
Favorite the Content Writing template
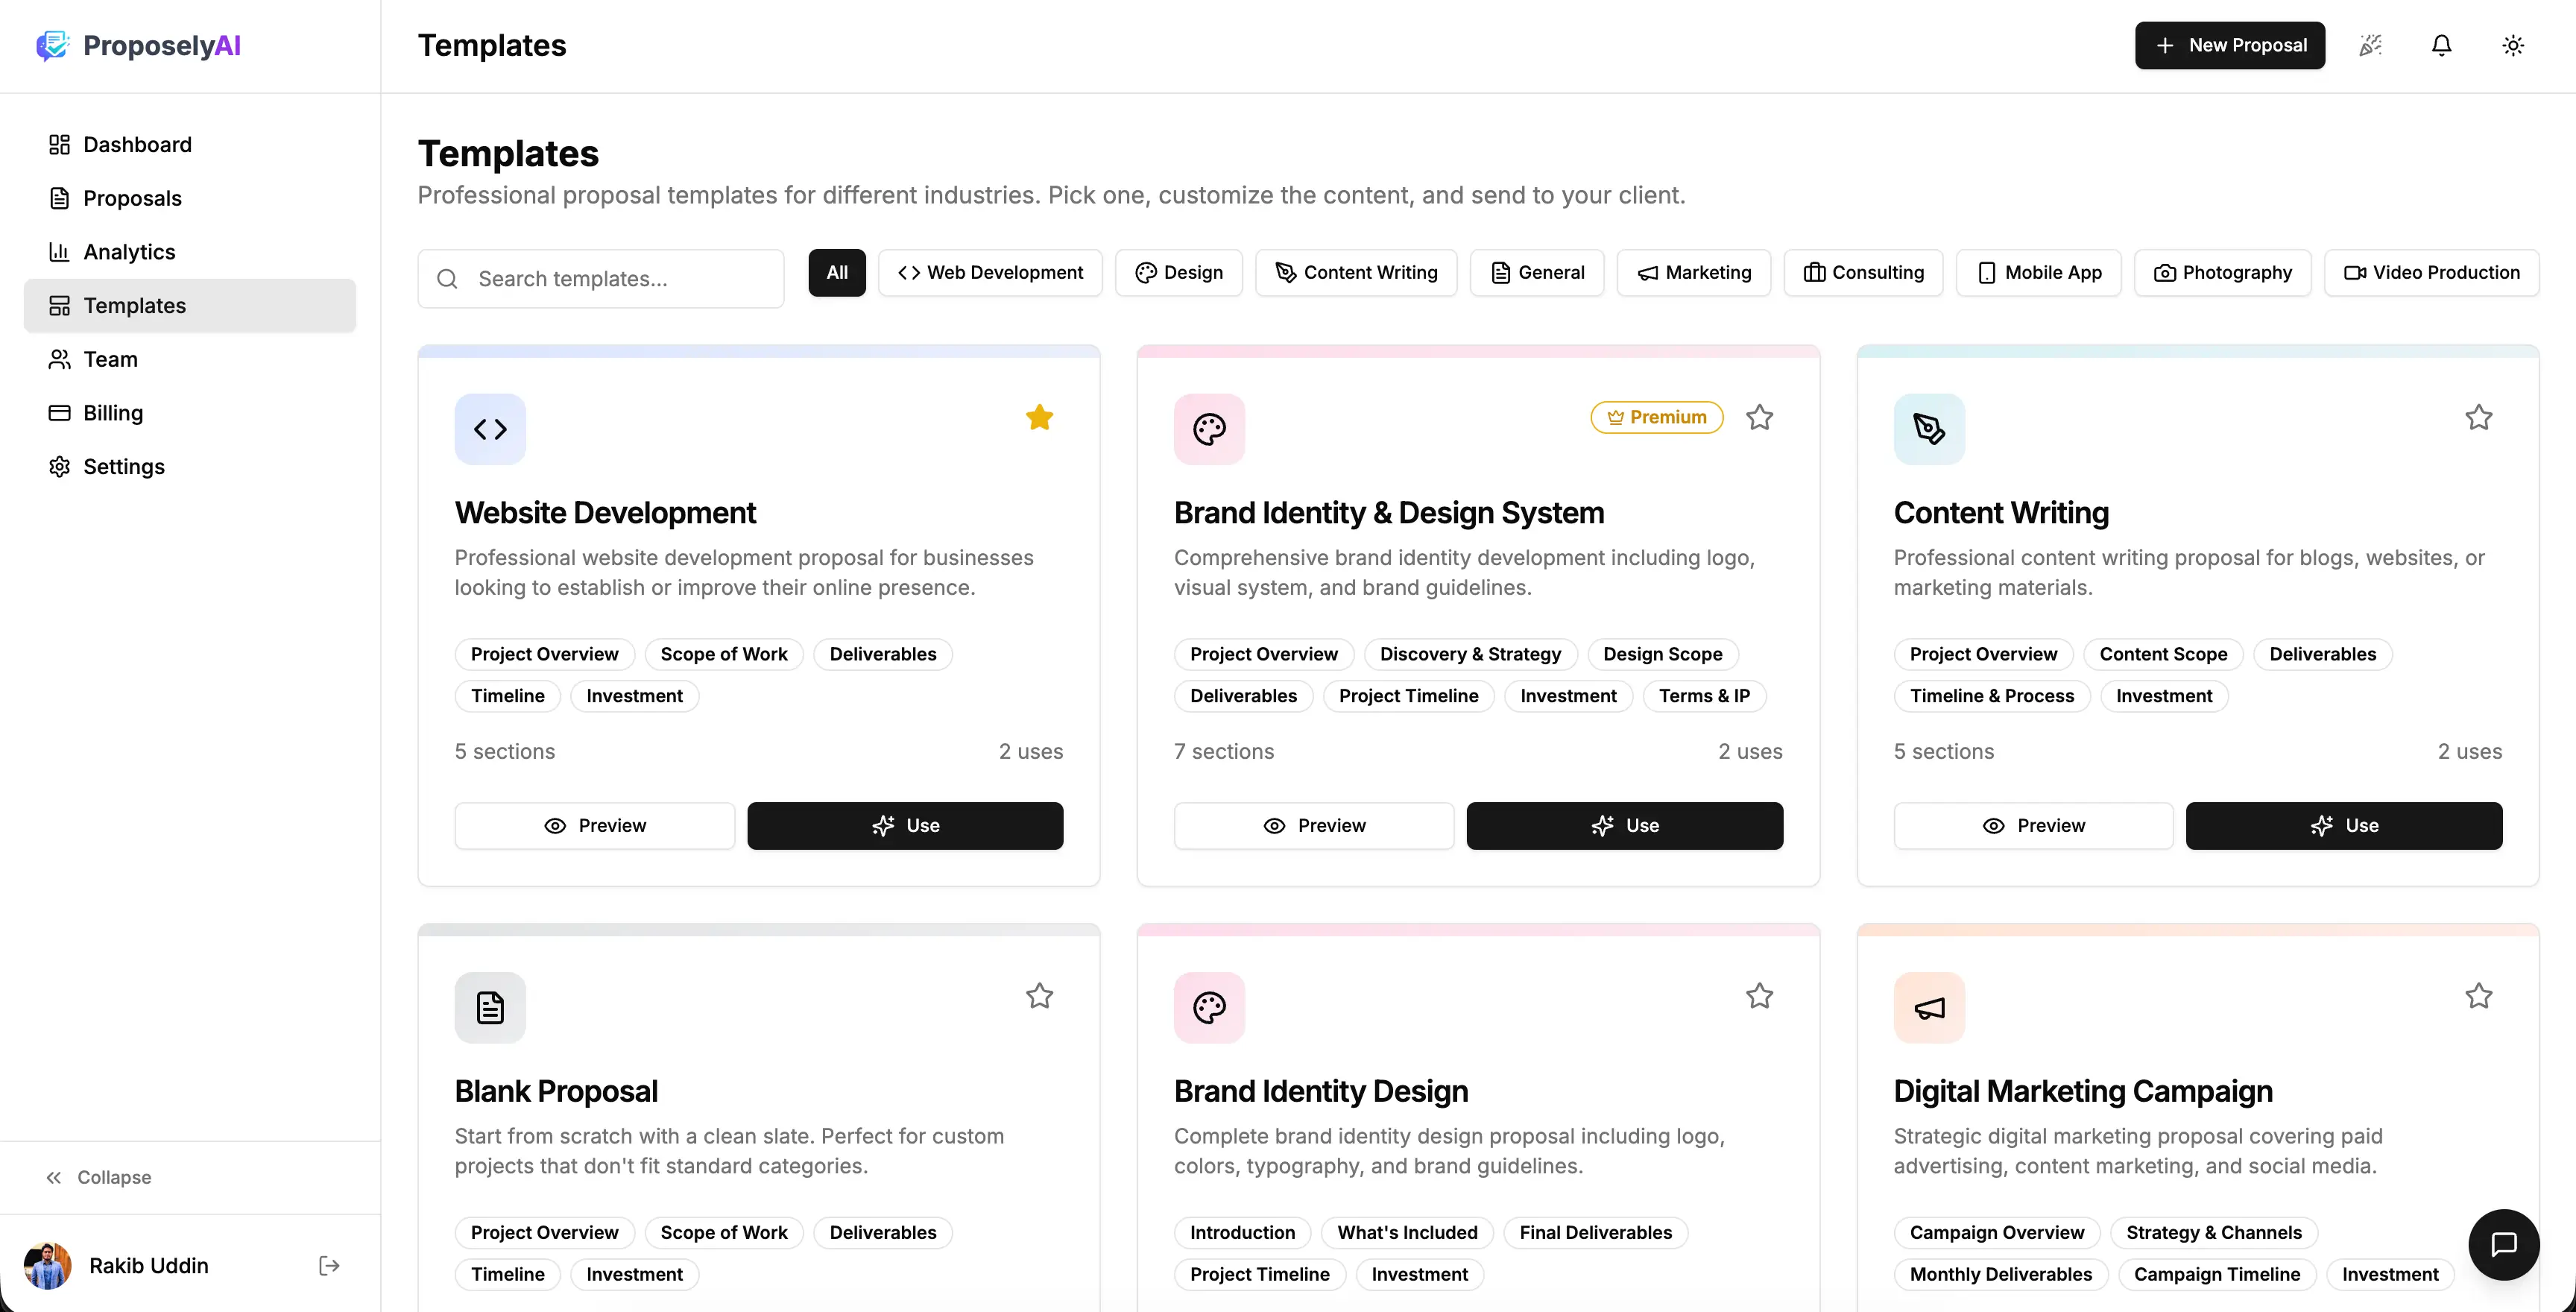pos(2479,417)
